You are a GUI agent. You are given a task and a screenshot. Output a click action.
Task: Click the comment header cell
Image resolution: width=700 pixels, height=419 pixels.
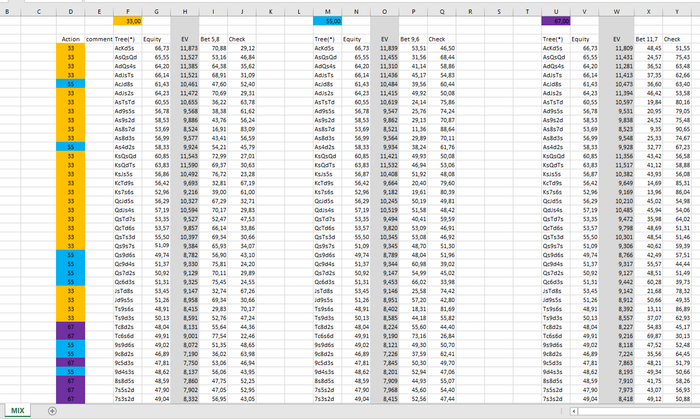[99, 39]
